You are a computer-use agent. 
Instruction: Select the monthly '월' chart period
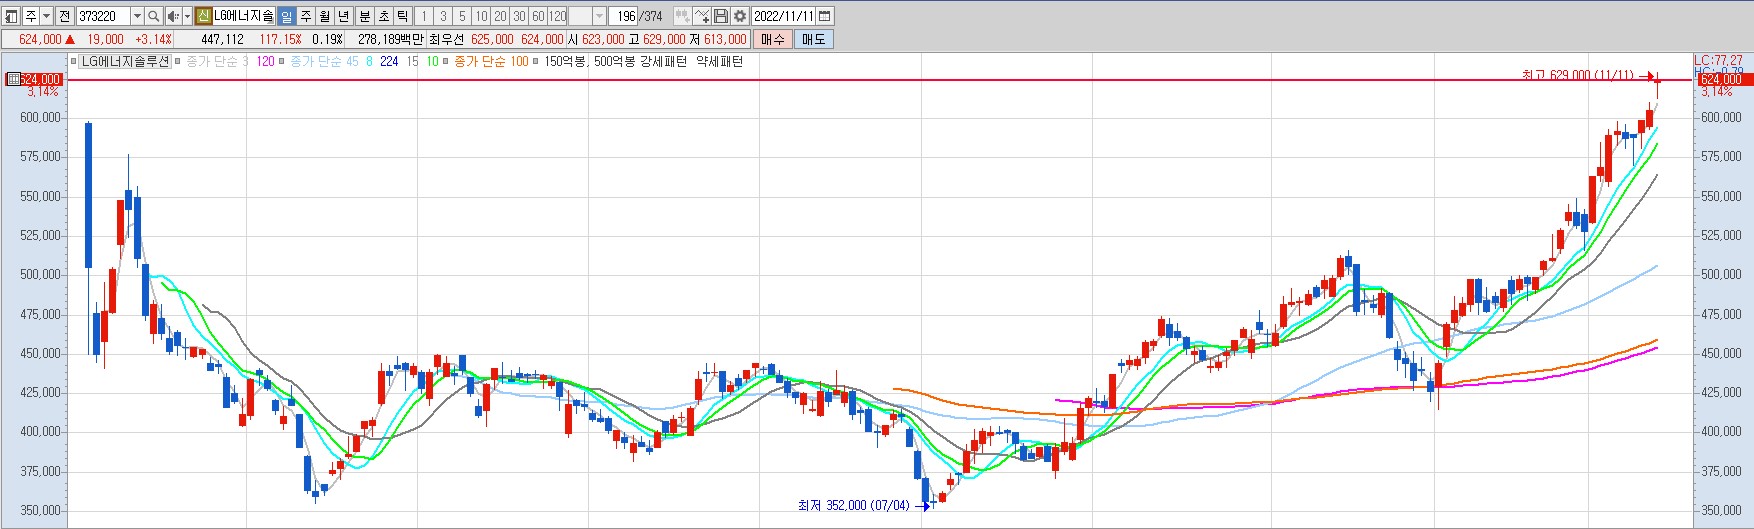pos(324,16)
